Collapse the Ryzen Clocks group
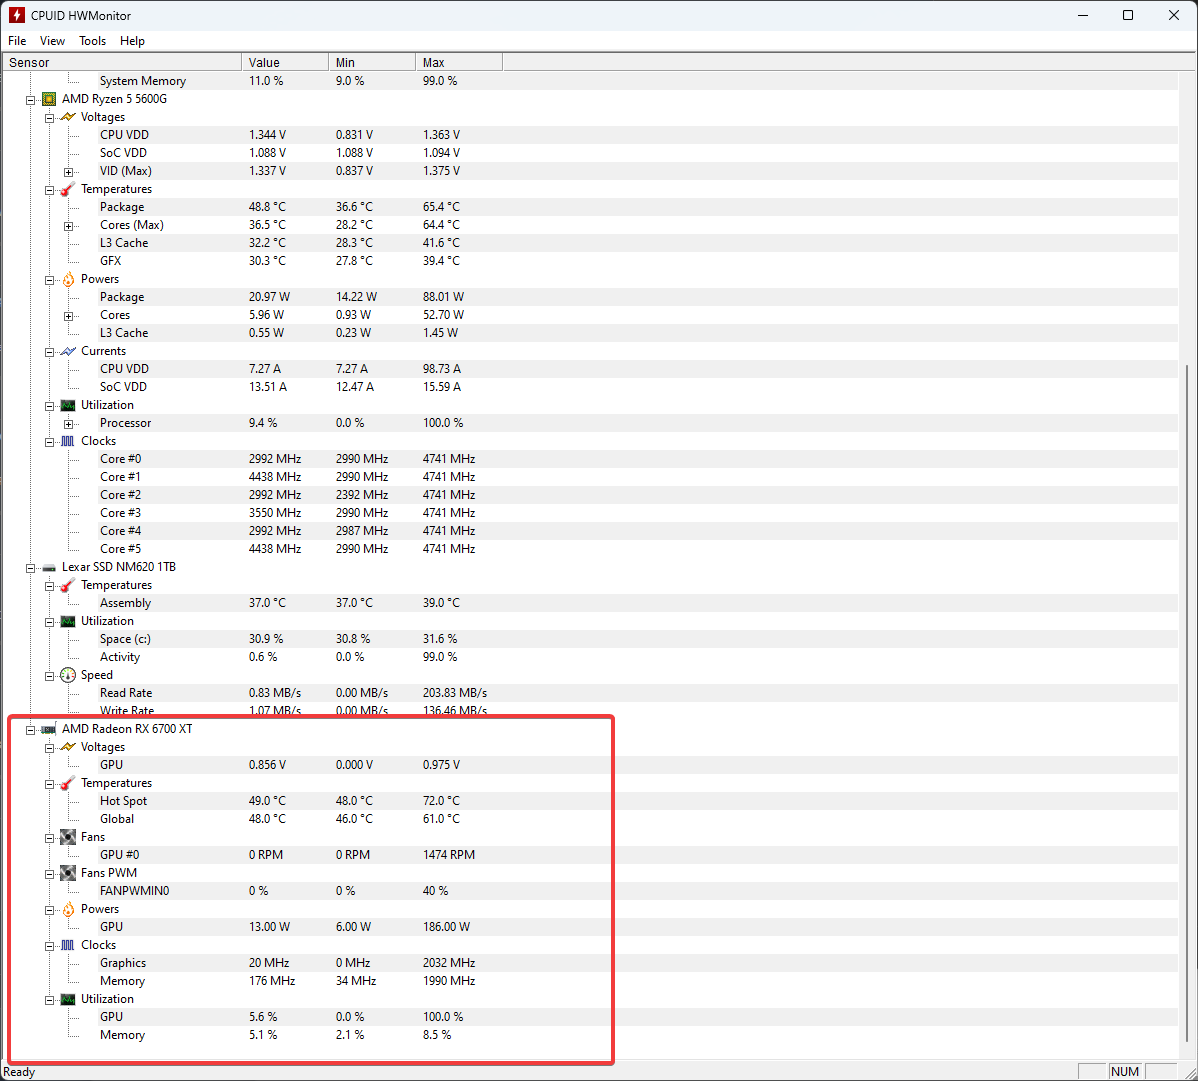The width and height of the screenshot is (1198, 1081). pos(50,442)
